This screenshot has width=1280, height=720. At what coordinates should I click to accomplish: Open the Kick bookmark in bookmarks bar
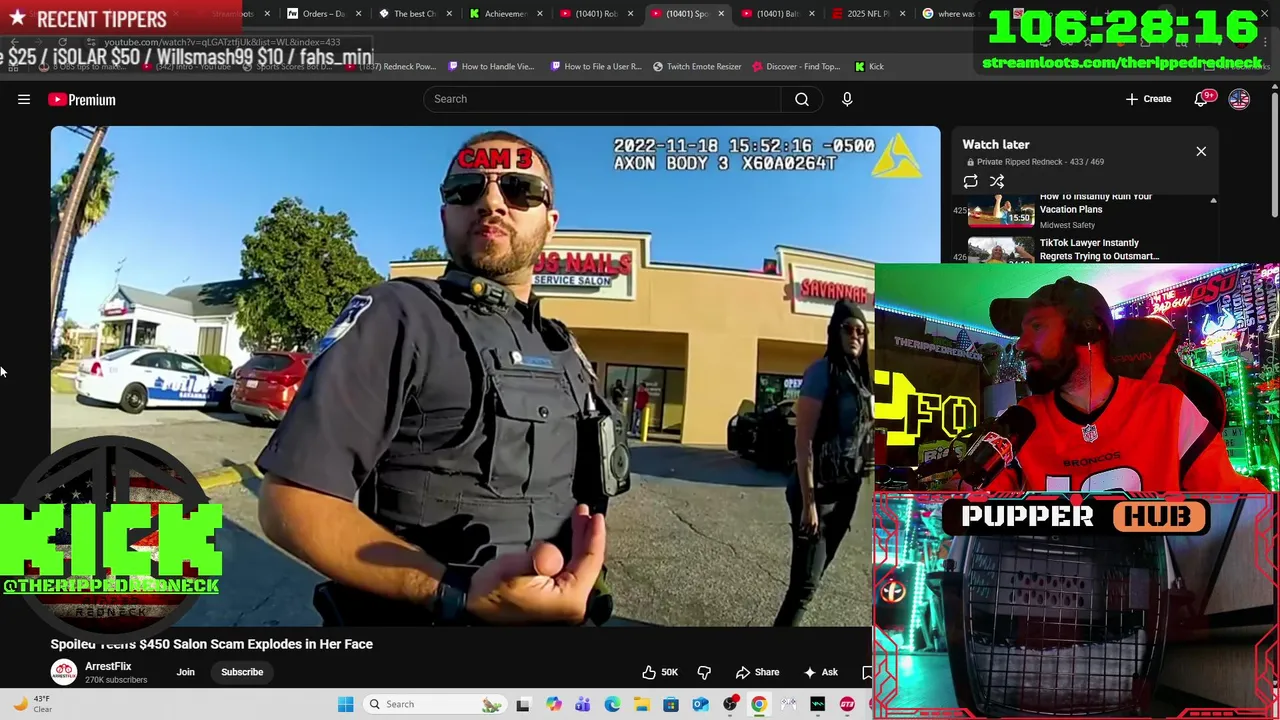point(869,66)
